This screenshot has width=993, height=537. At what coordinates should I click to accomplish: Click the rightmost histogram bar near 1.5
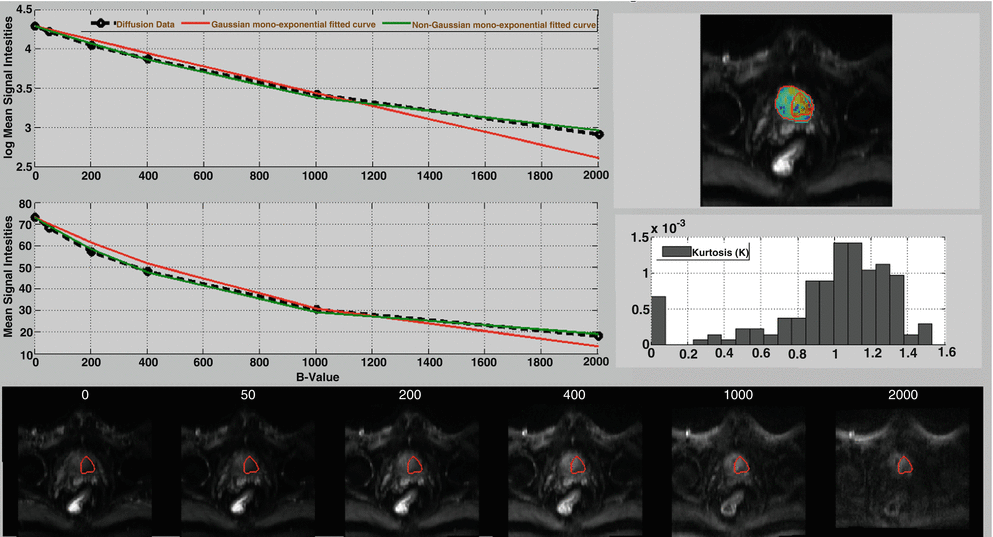(x=925, y=333)
